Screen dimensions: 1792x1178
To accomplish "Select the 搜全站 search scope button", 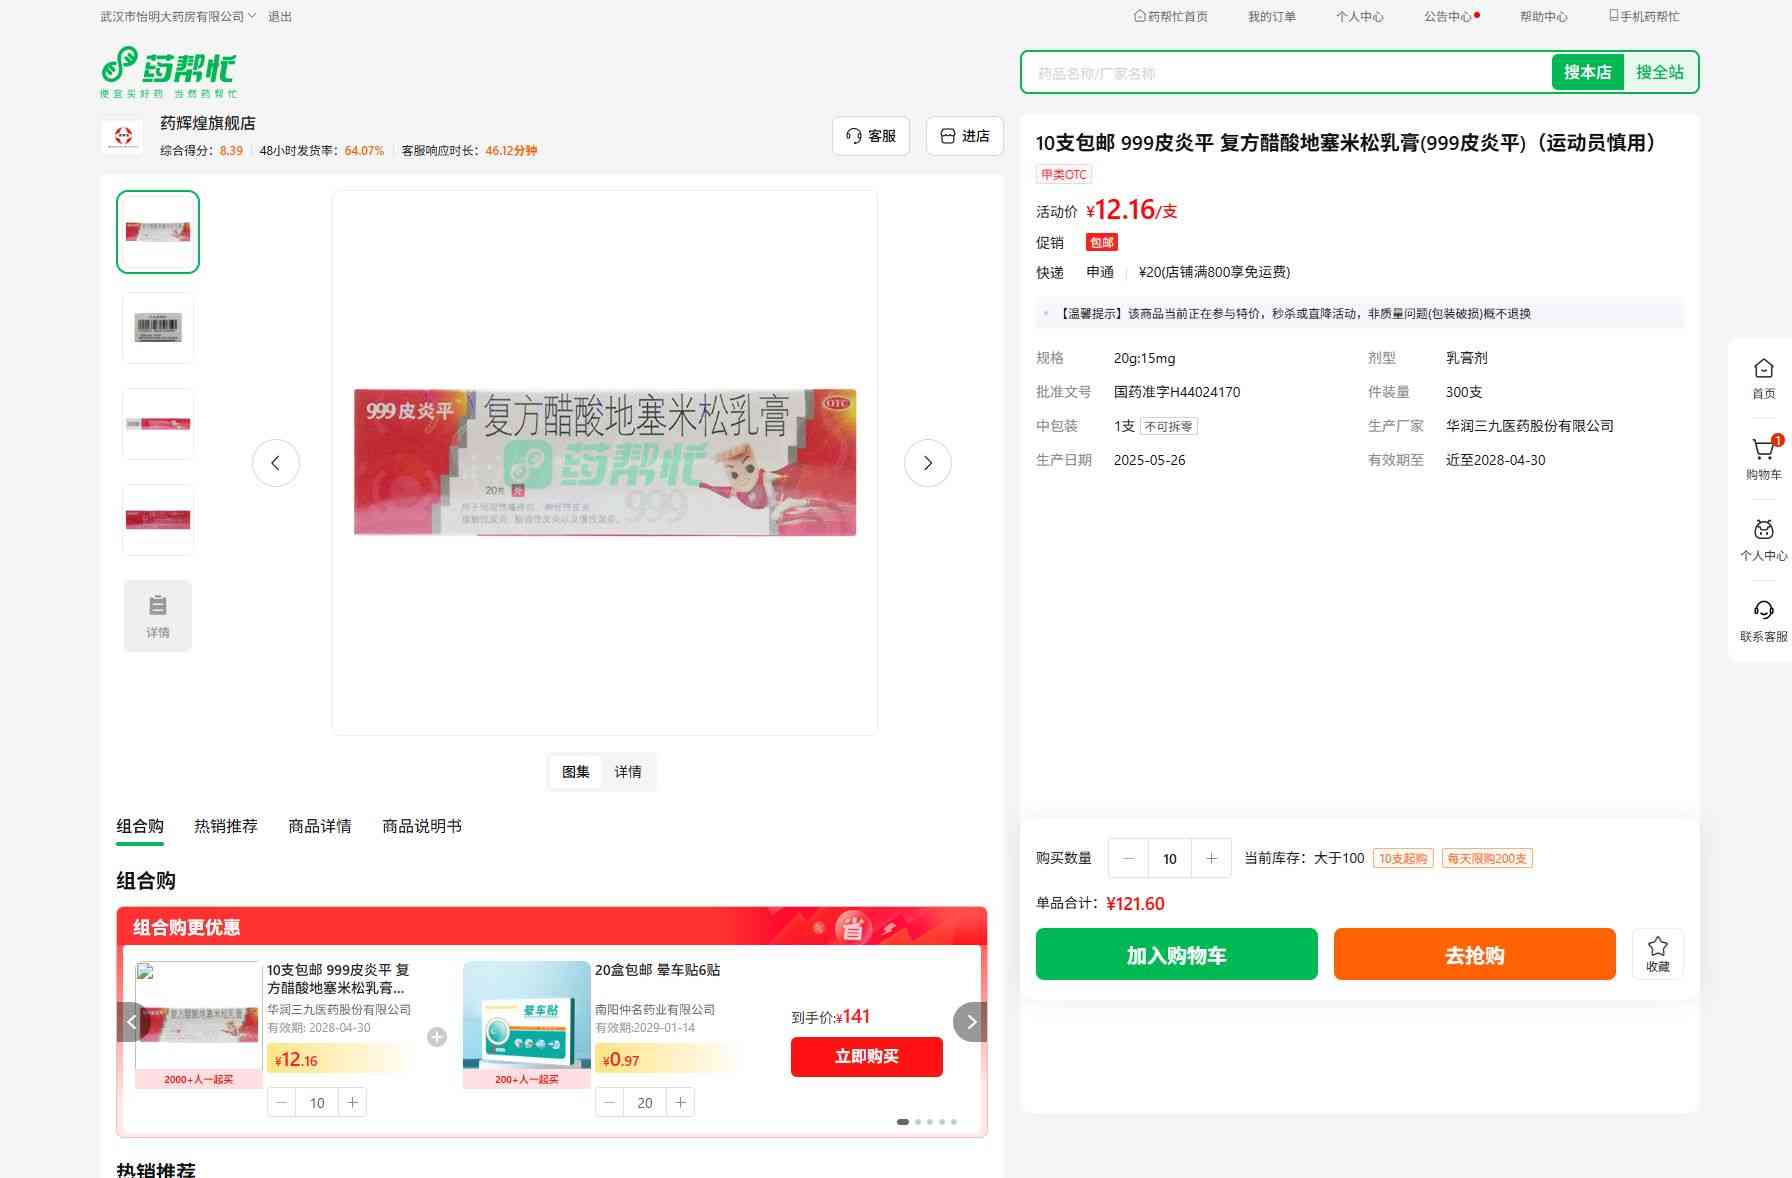I will tap(1659, 72).
